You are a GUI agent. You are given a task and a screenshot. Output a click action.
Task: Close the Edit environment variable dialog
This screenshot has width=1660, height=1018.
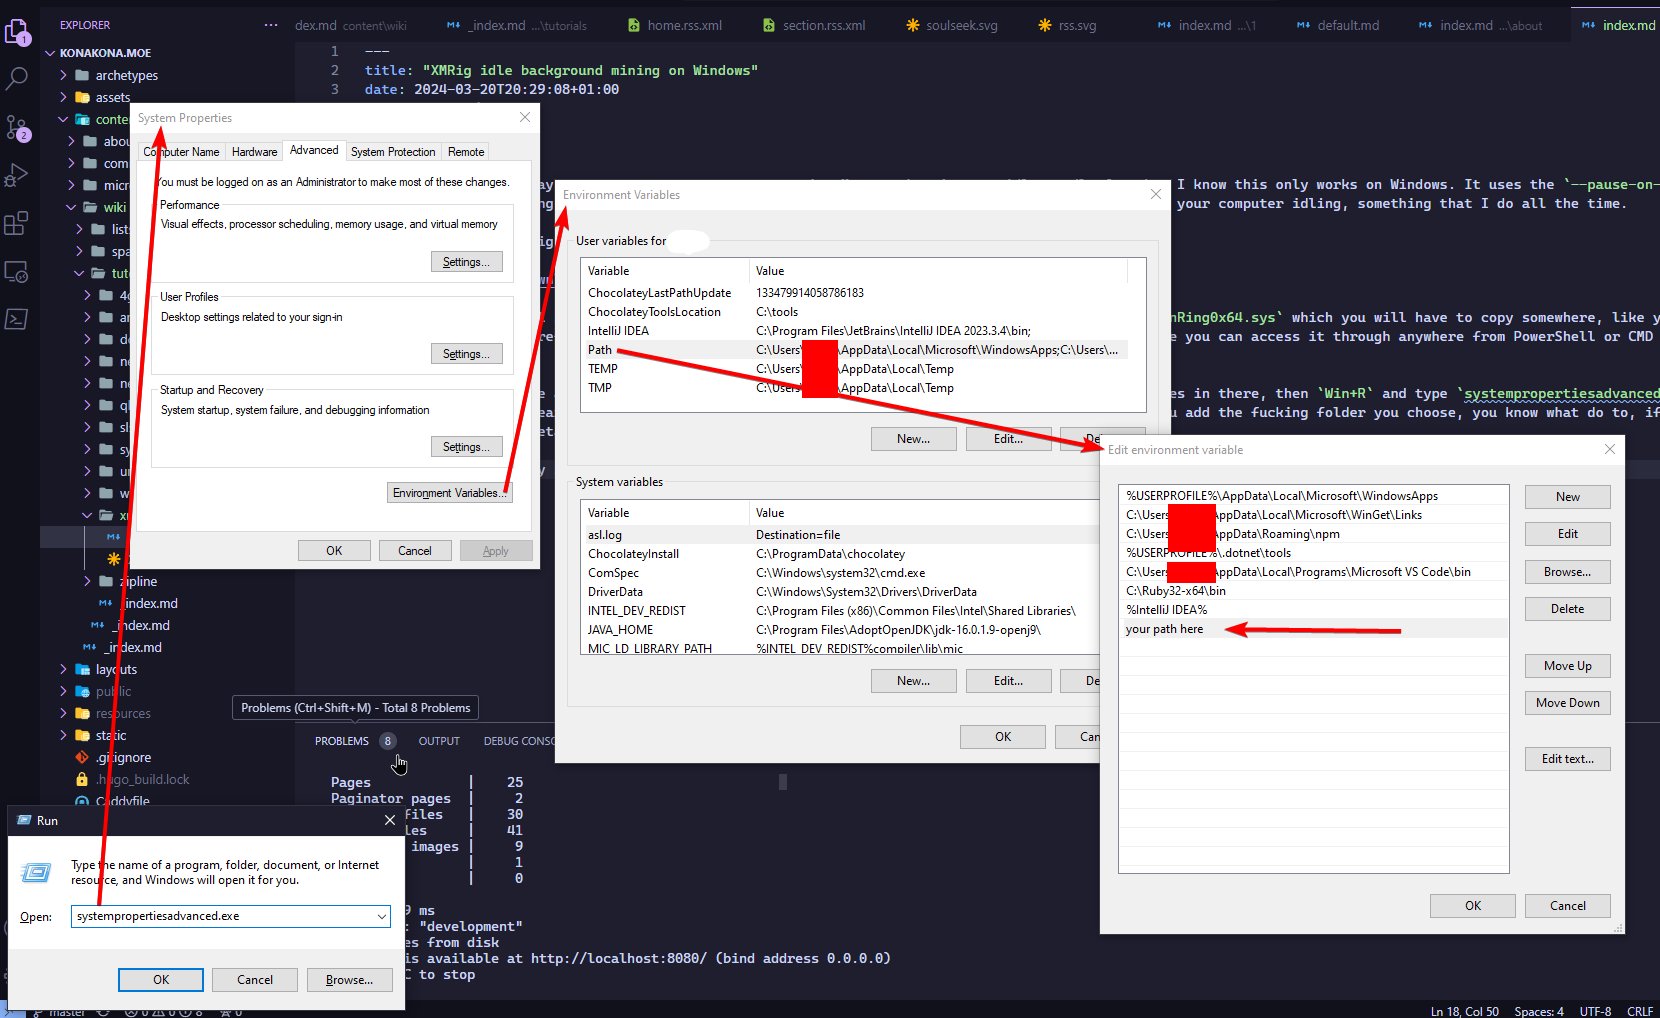tap(1609, 449)
